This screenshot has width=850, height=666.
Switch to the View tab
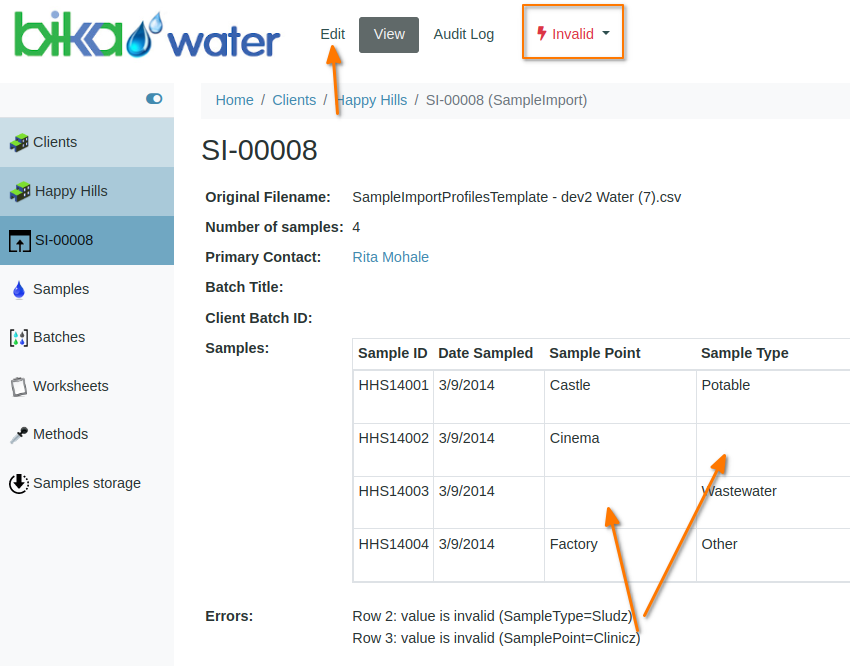[x=389, y=34]
